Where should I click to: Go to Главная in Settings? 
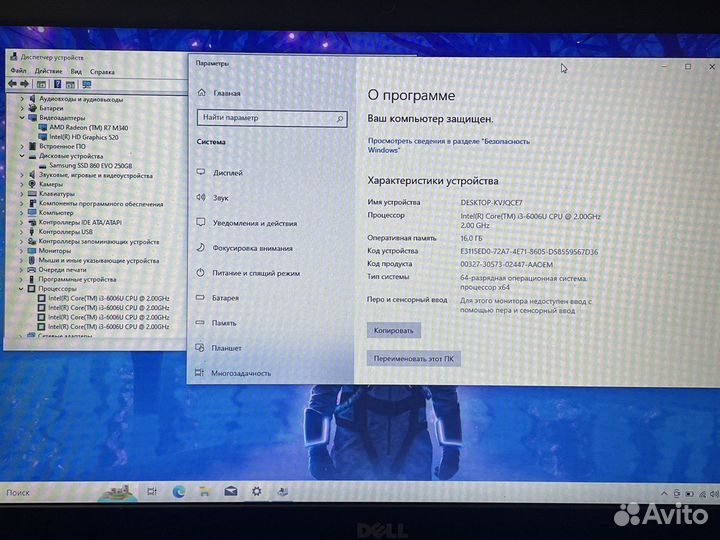point(219,93)
